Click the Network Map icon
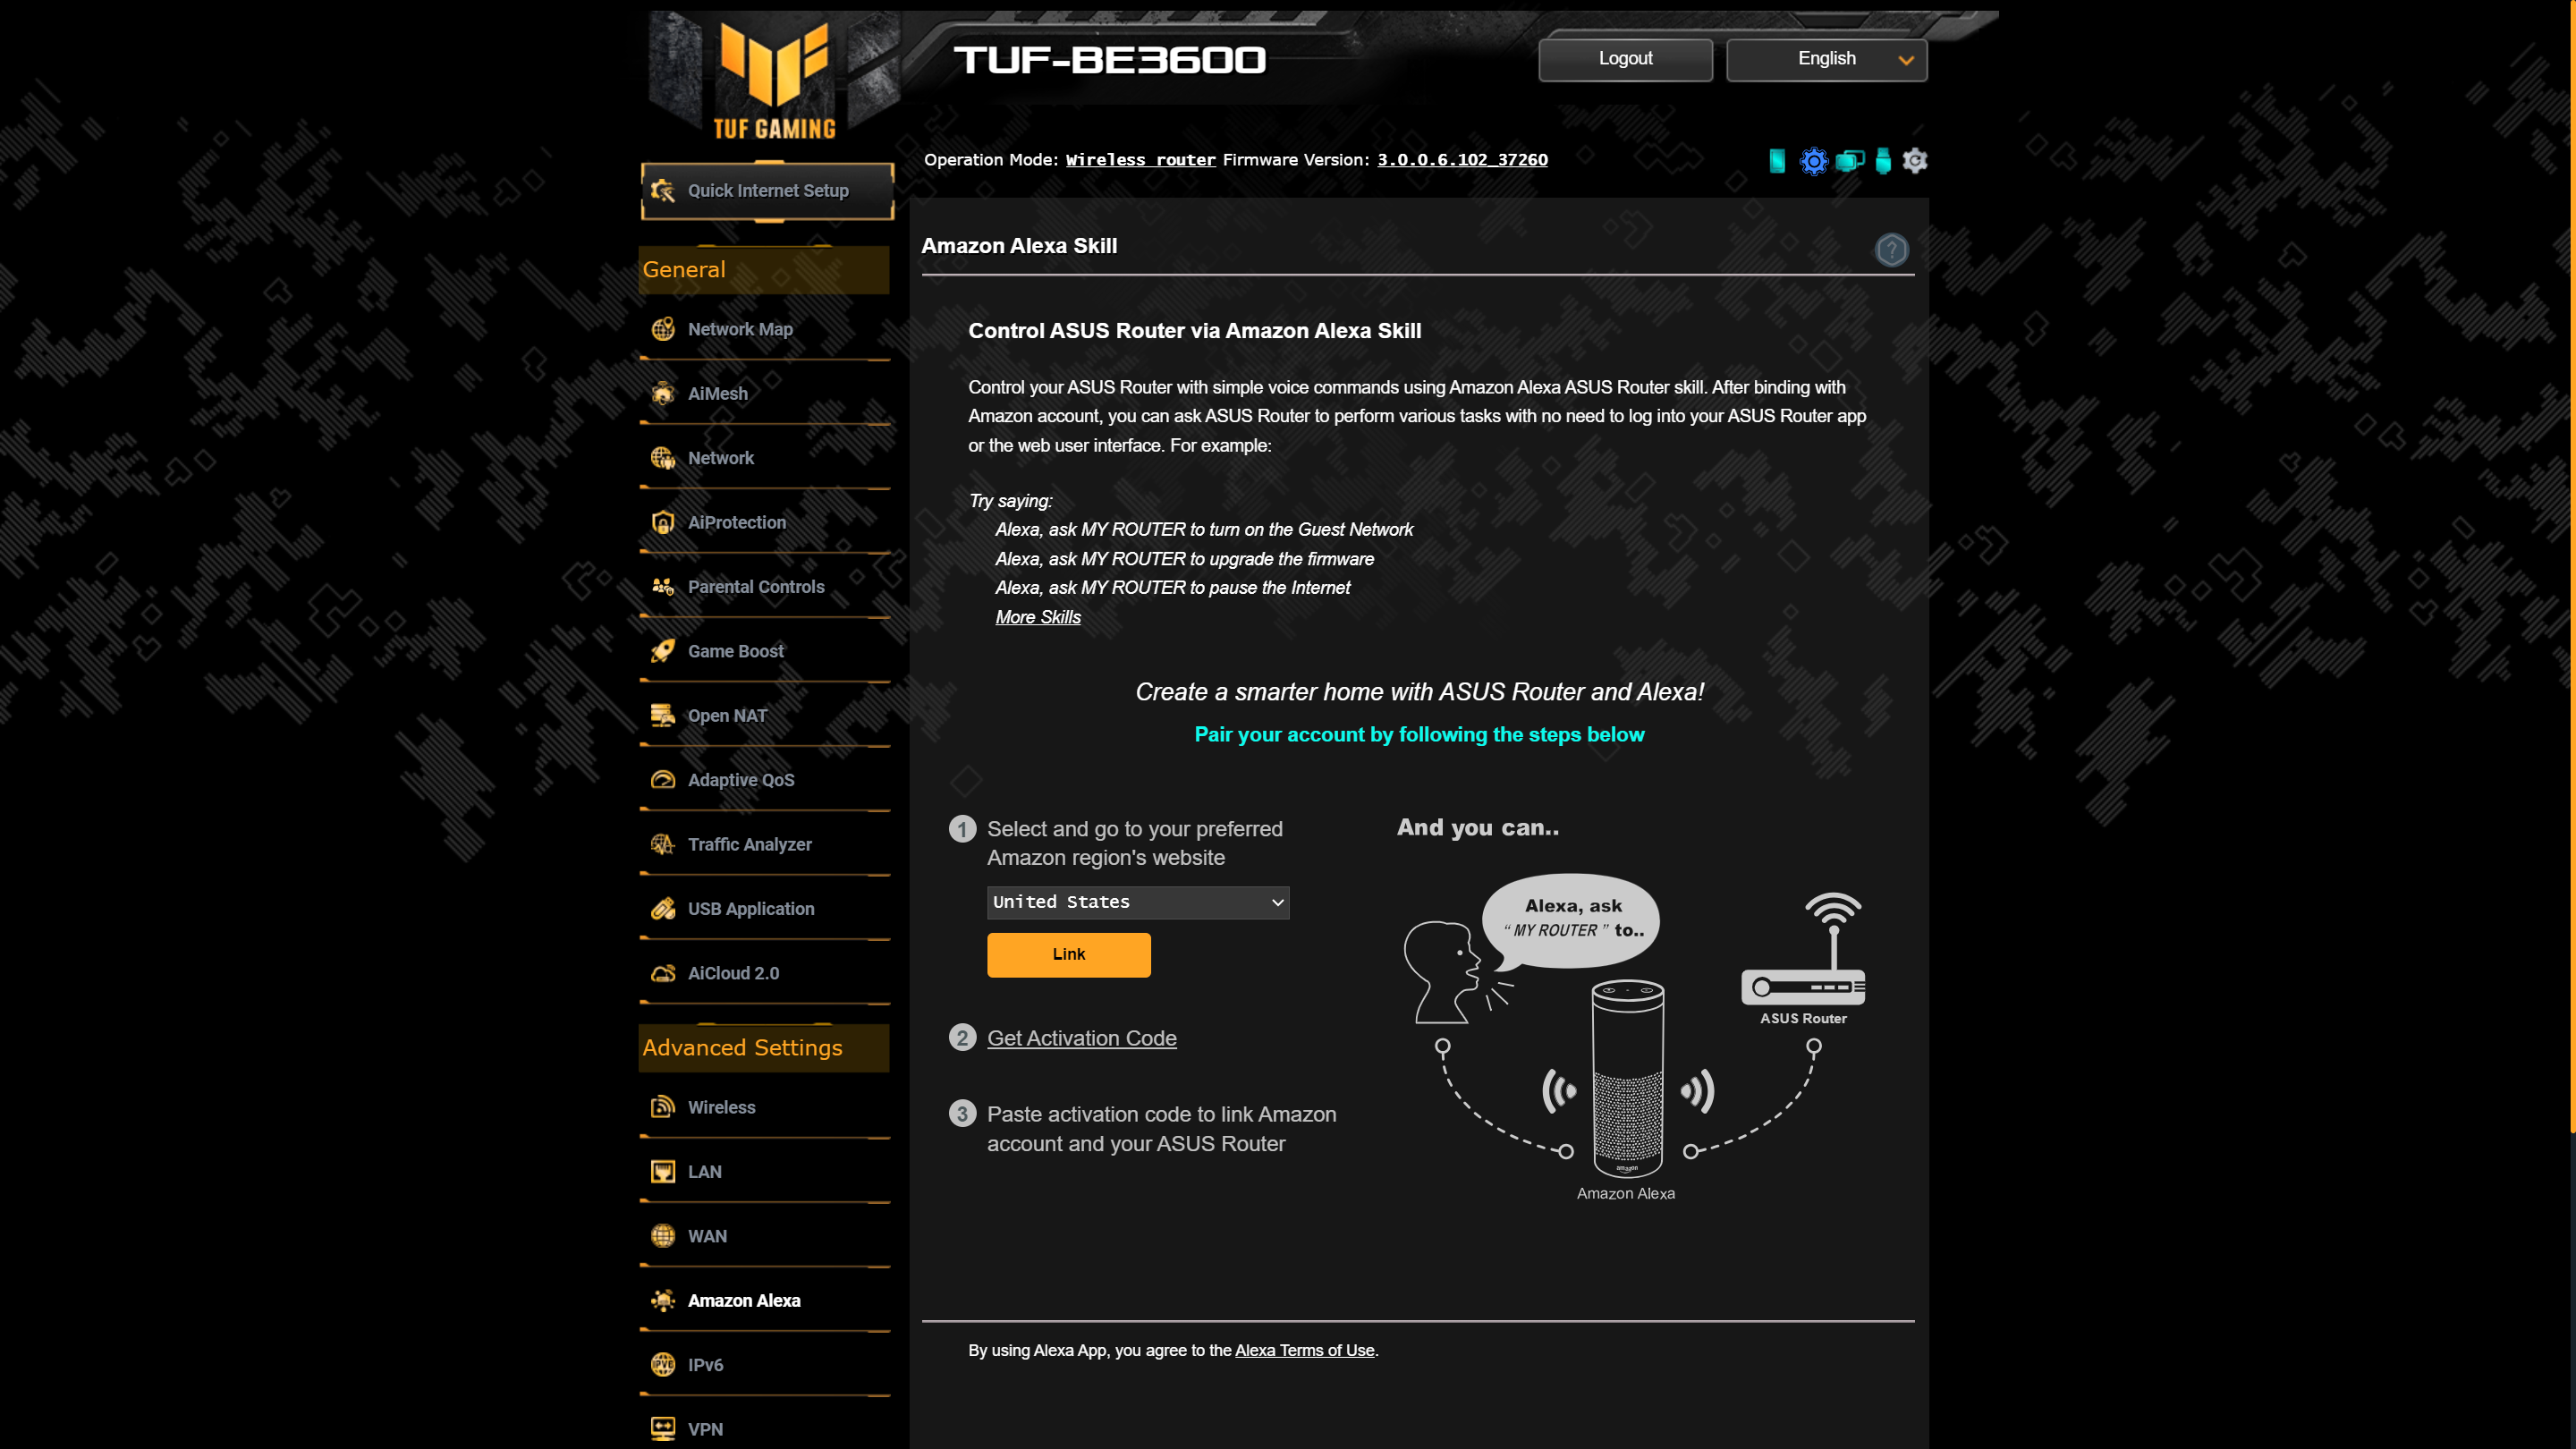The width and height of the screenshot is (2576, 1449). (665, 327)
